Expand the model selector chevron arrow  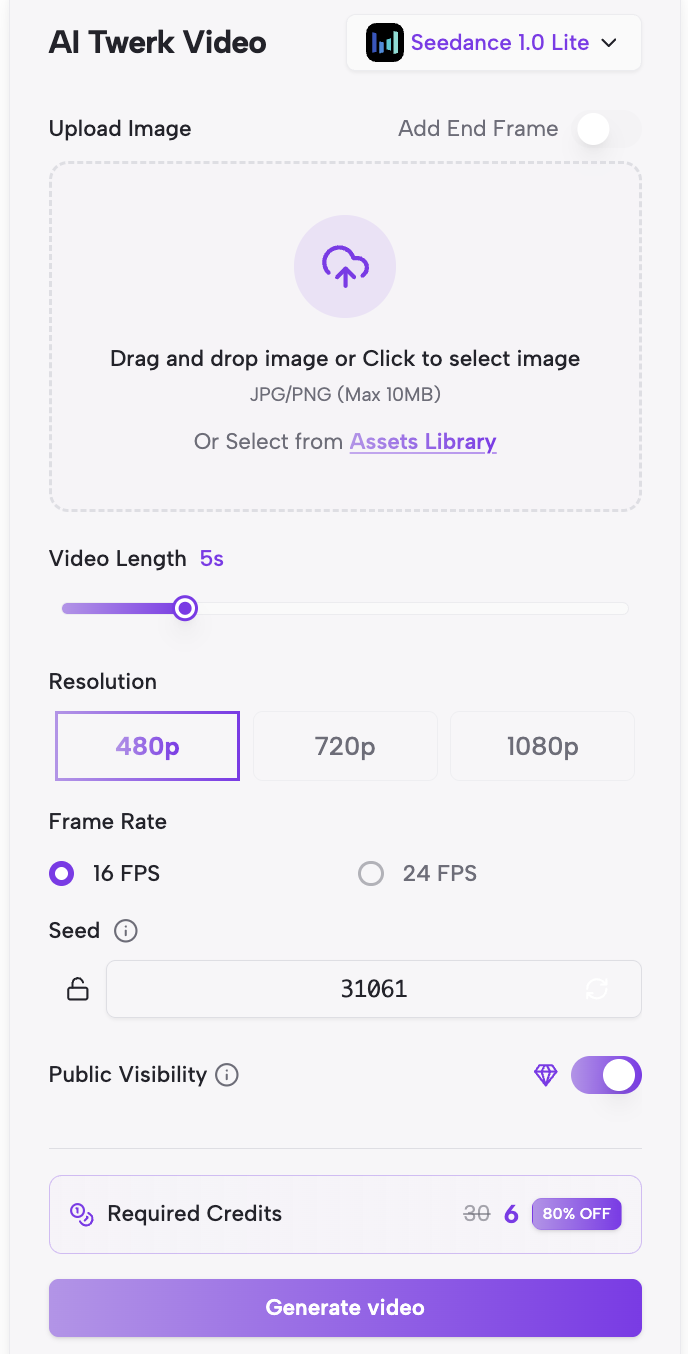tap(609, 43)
